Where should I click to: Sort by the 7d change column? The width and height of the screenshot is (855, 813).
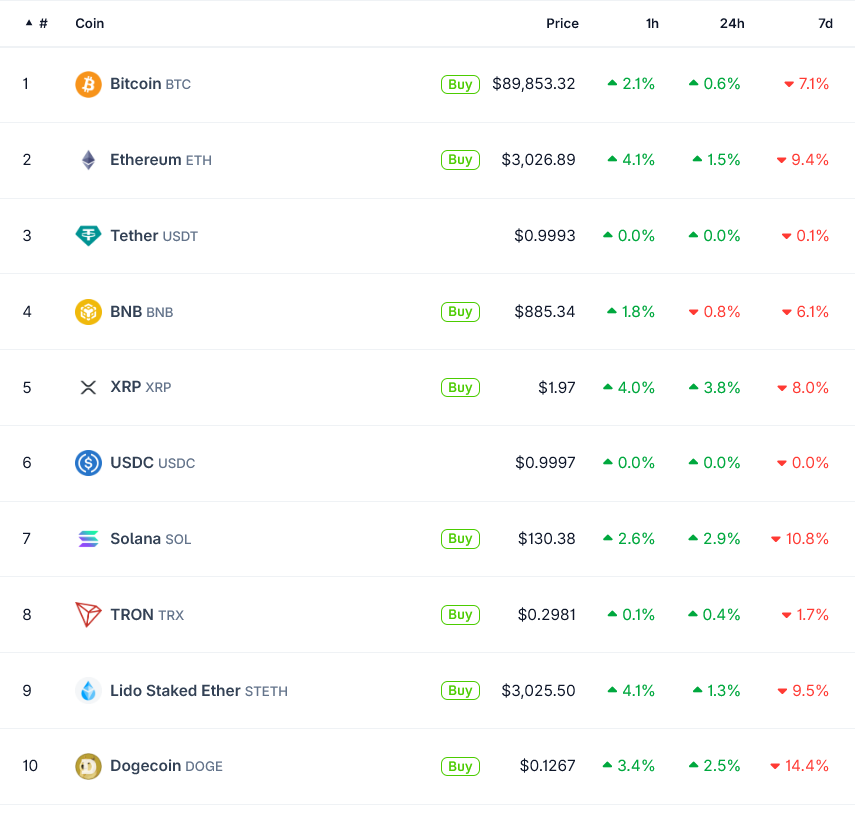coord(825,23)
